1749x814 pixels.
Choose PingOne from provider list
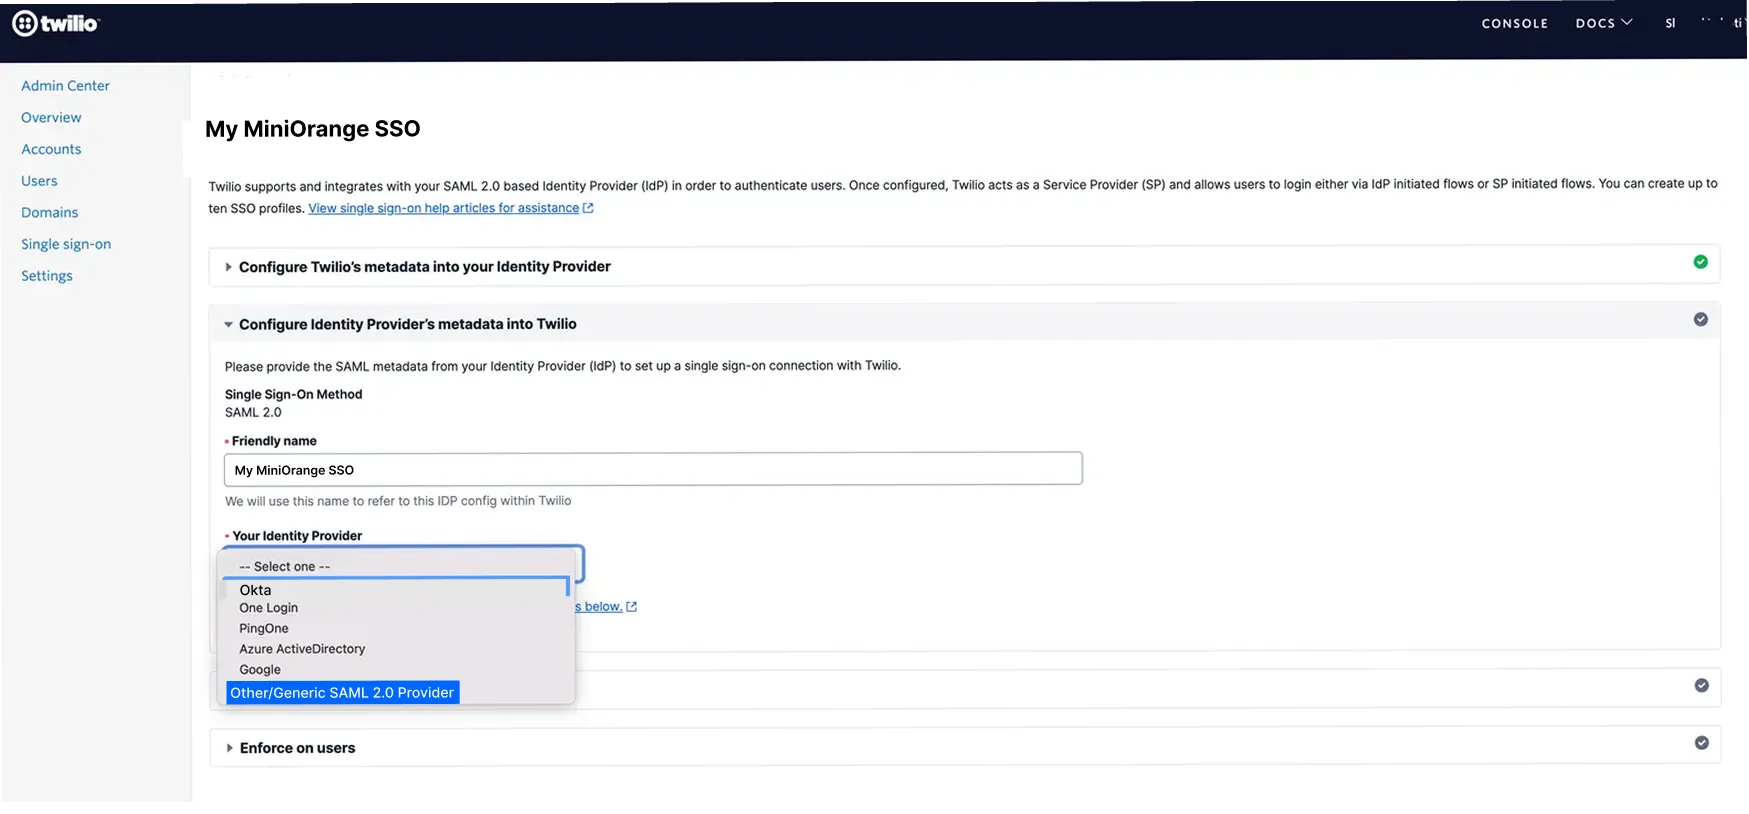[263, 629]
